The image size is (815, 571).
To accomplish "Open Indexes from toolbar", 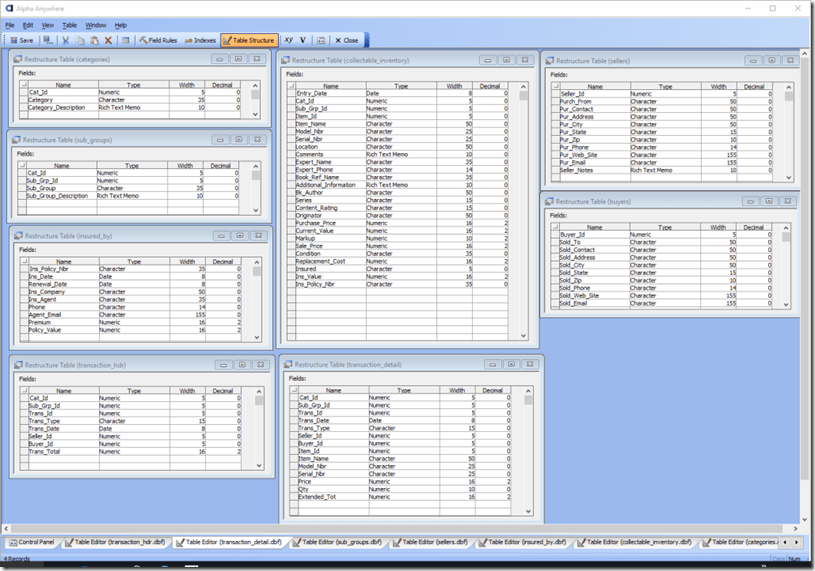I will (200, 40).
